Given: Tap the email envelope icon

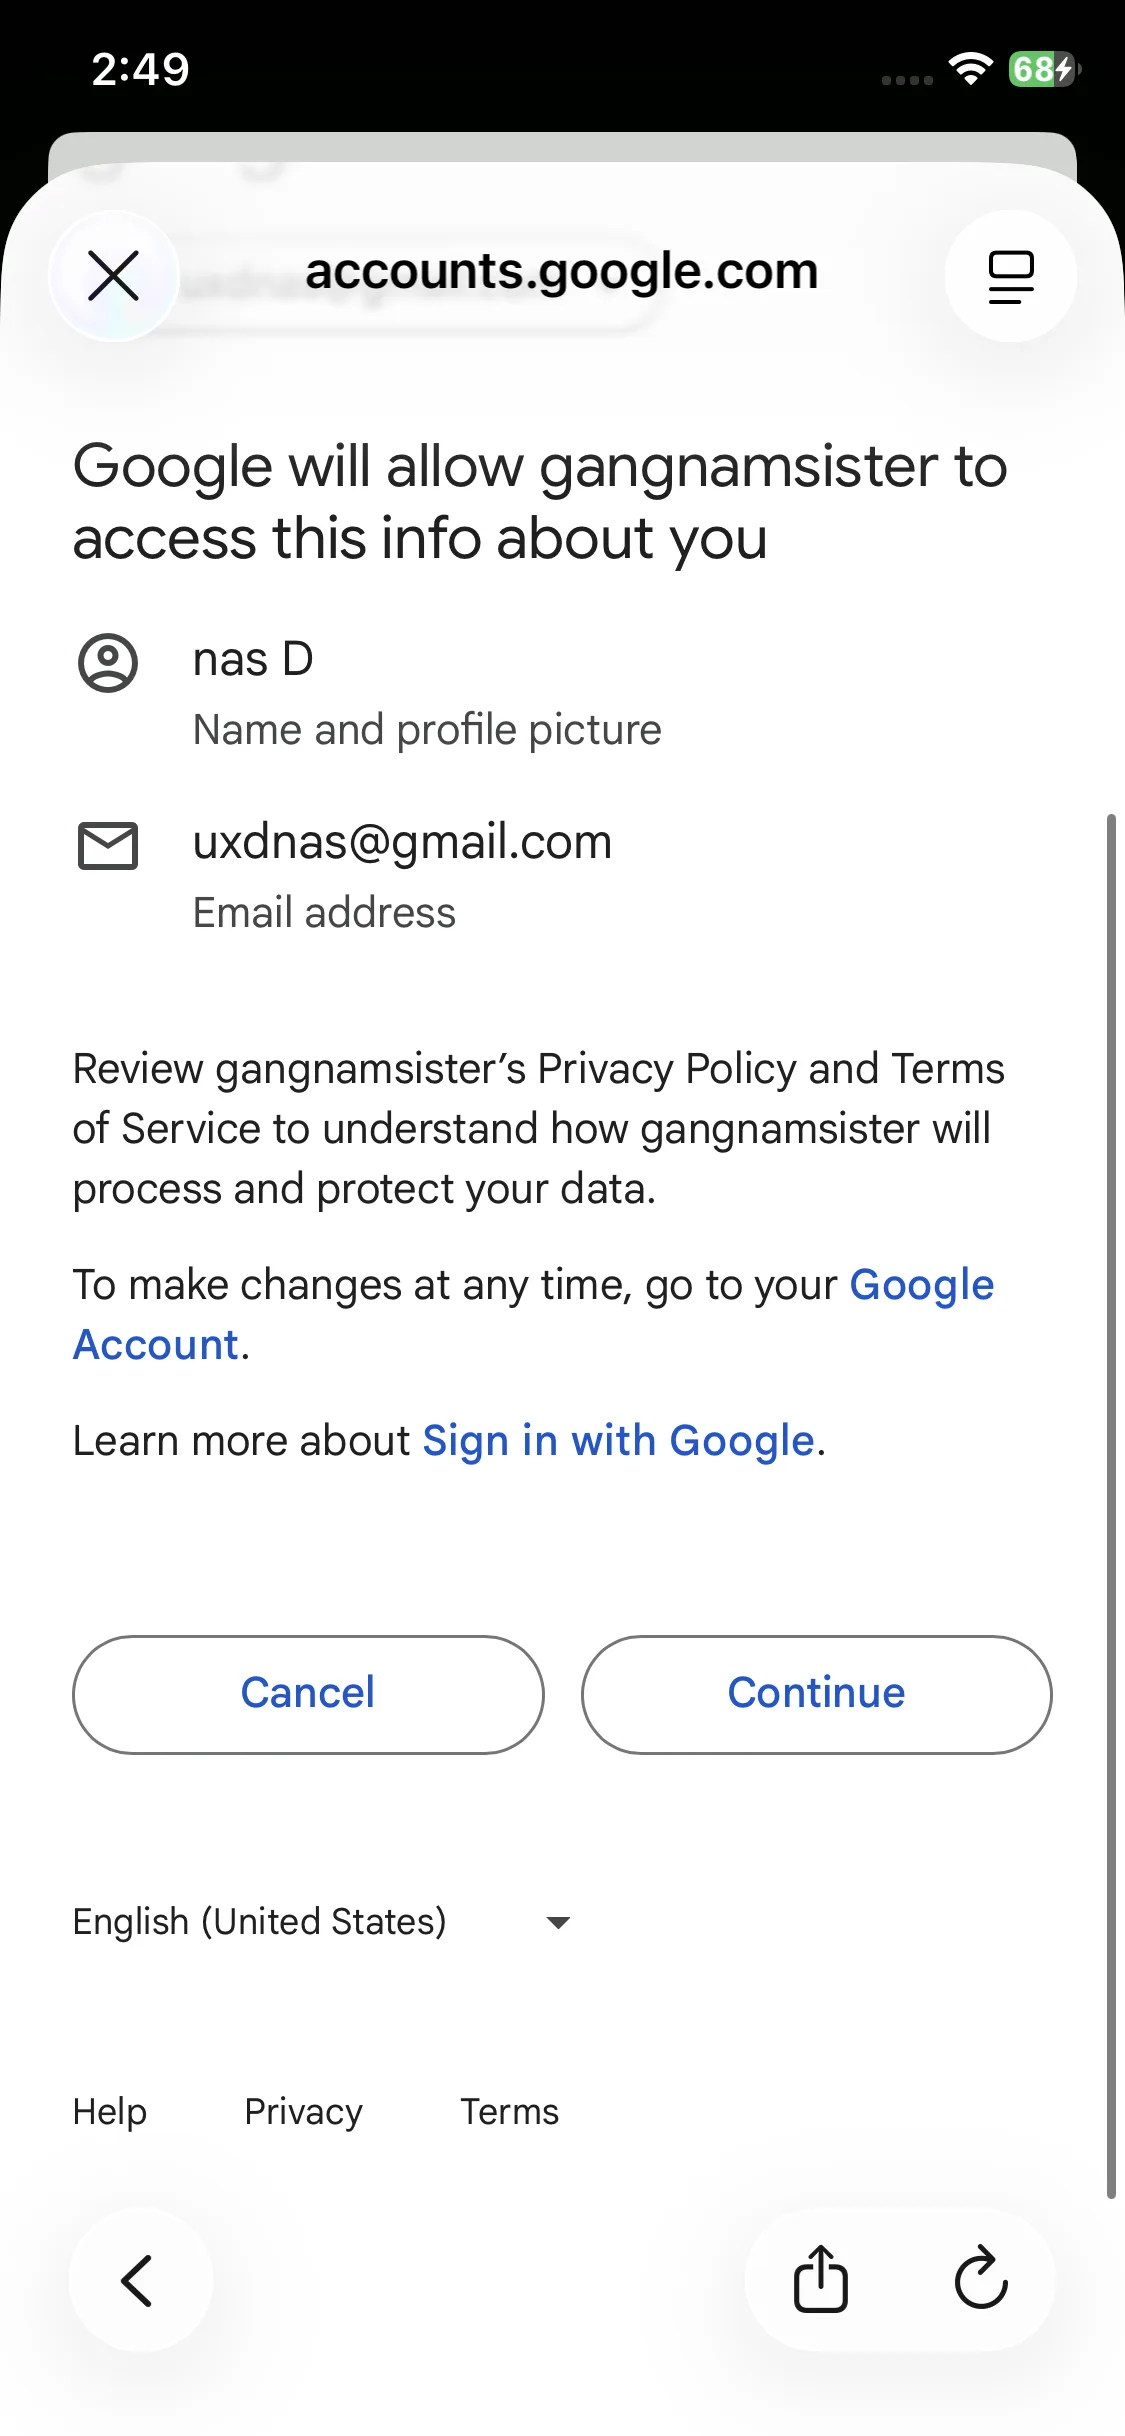Looking at the screenshot, I should pos(108,846).
